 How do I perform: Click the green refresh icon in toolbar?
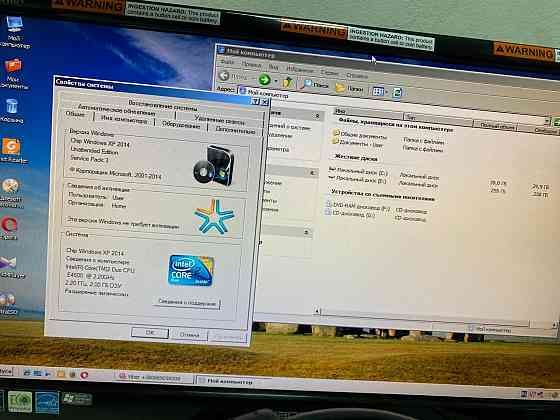pos(397,93)
